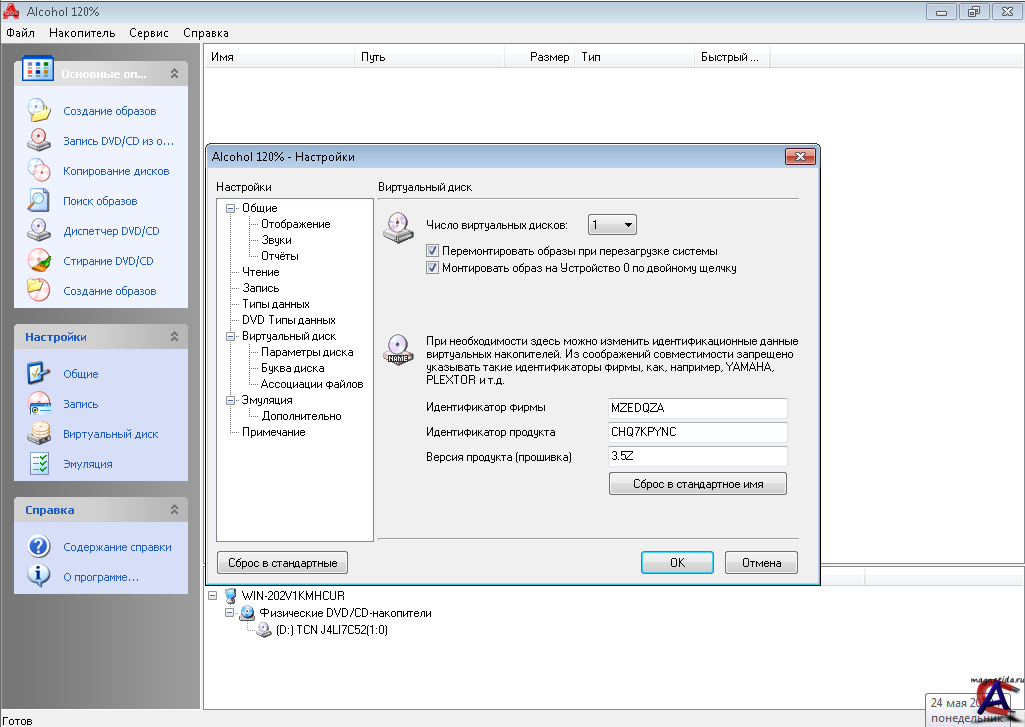Image resolution: width=1025 pixels, height=727 pixels.
Task: Toggle Монтировать образ на Устройство 0 checkbox
Action: coord(433,268)
